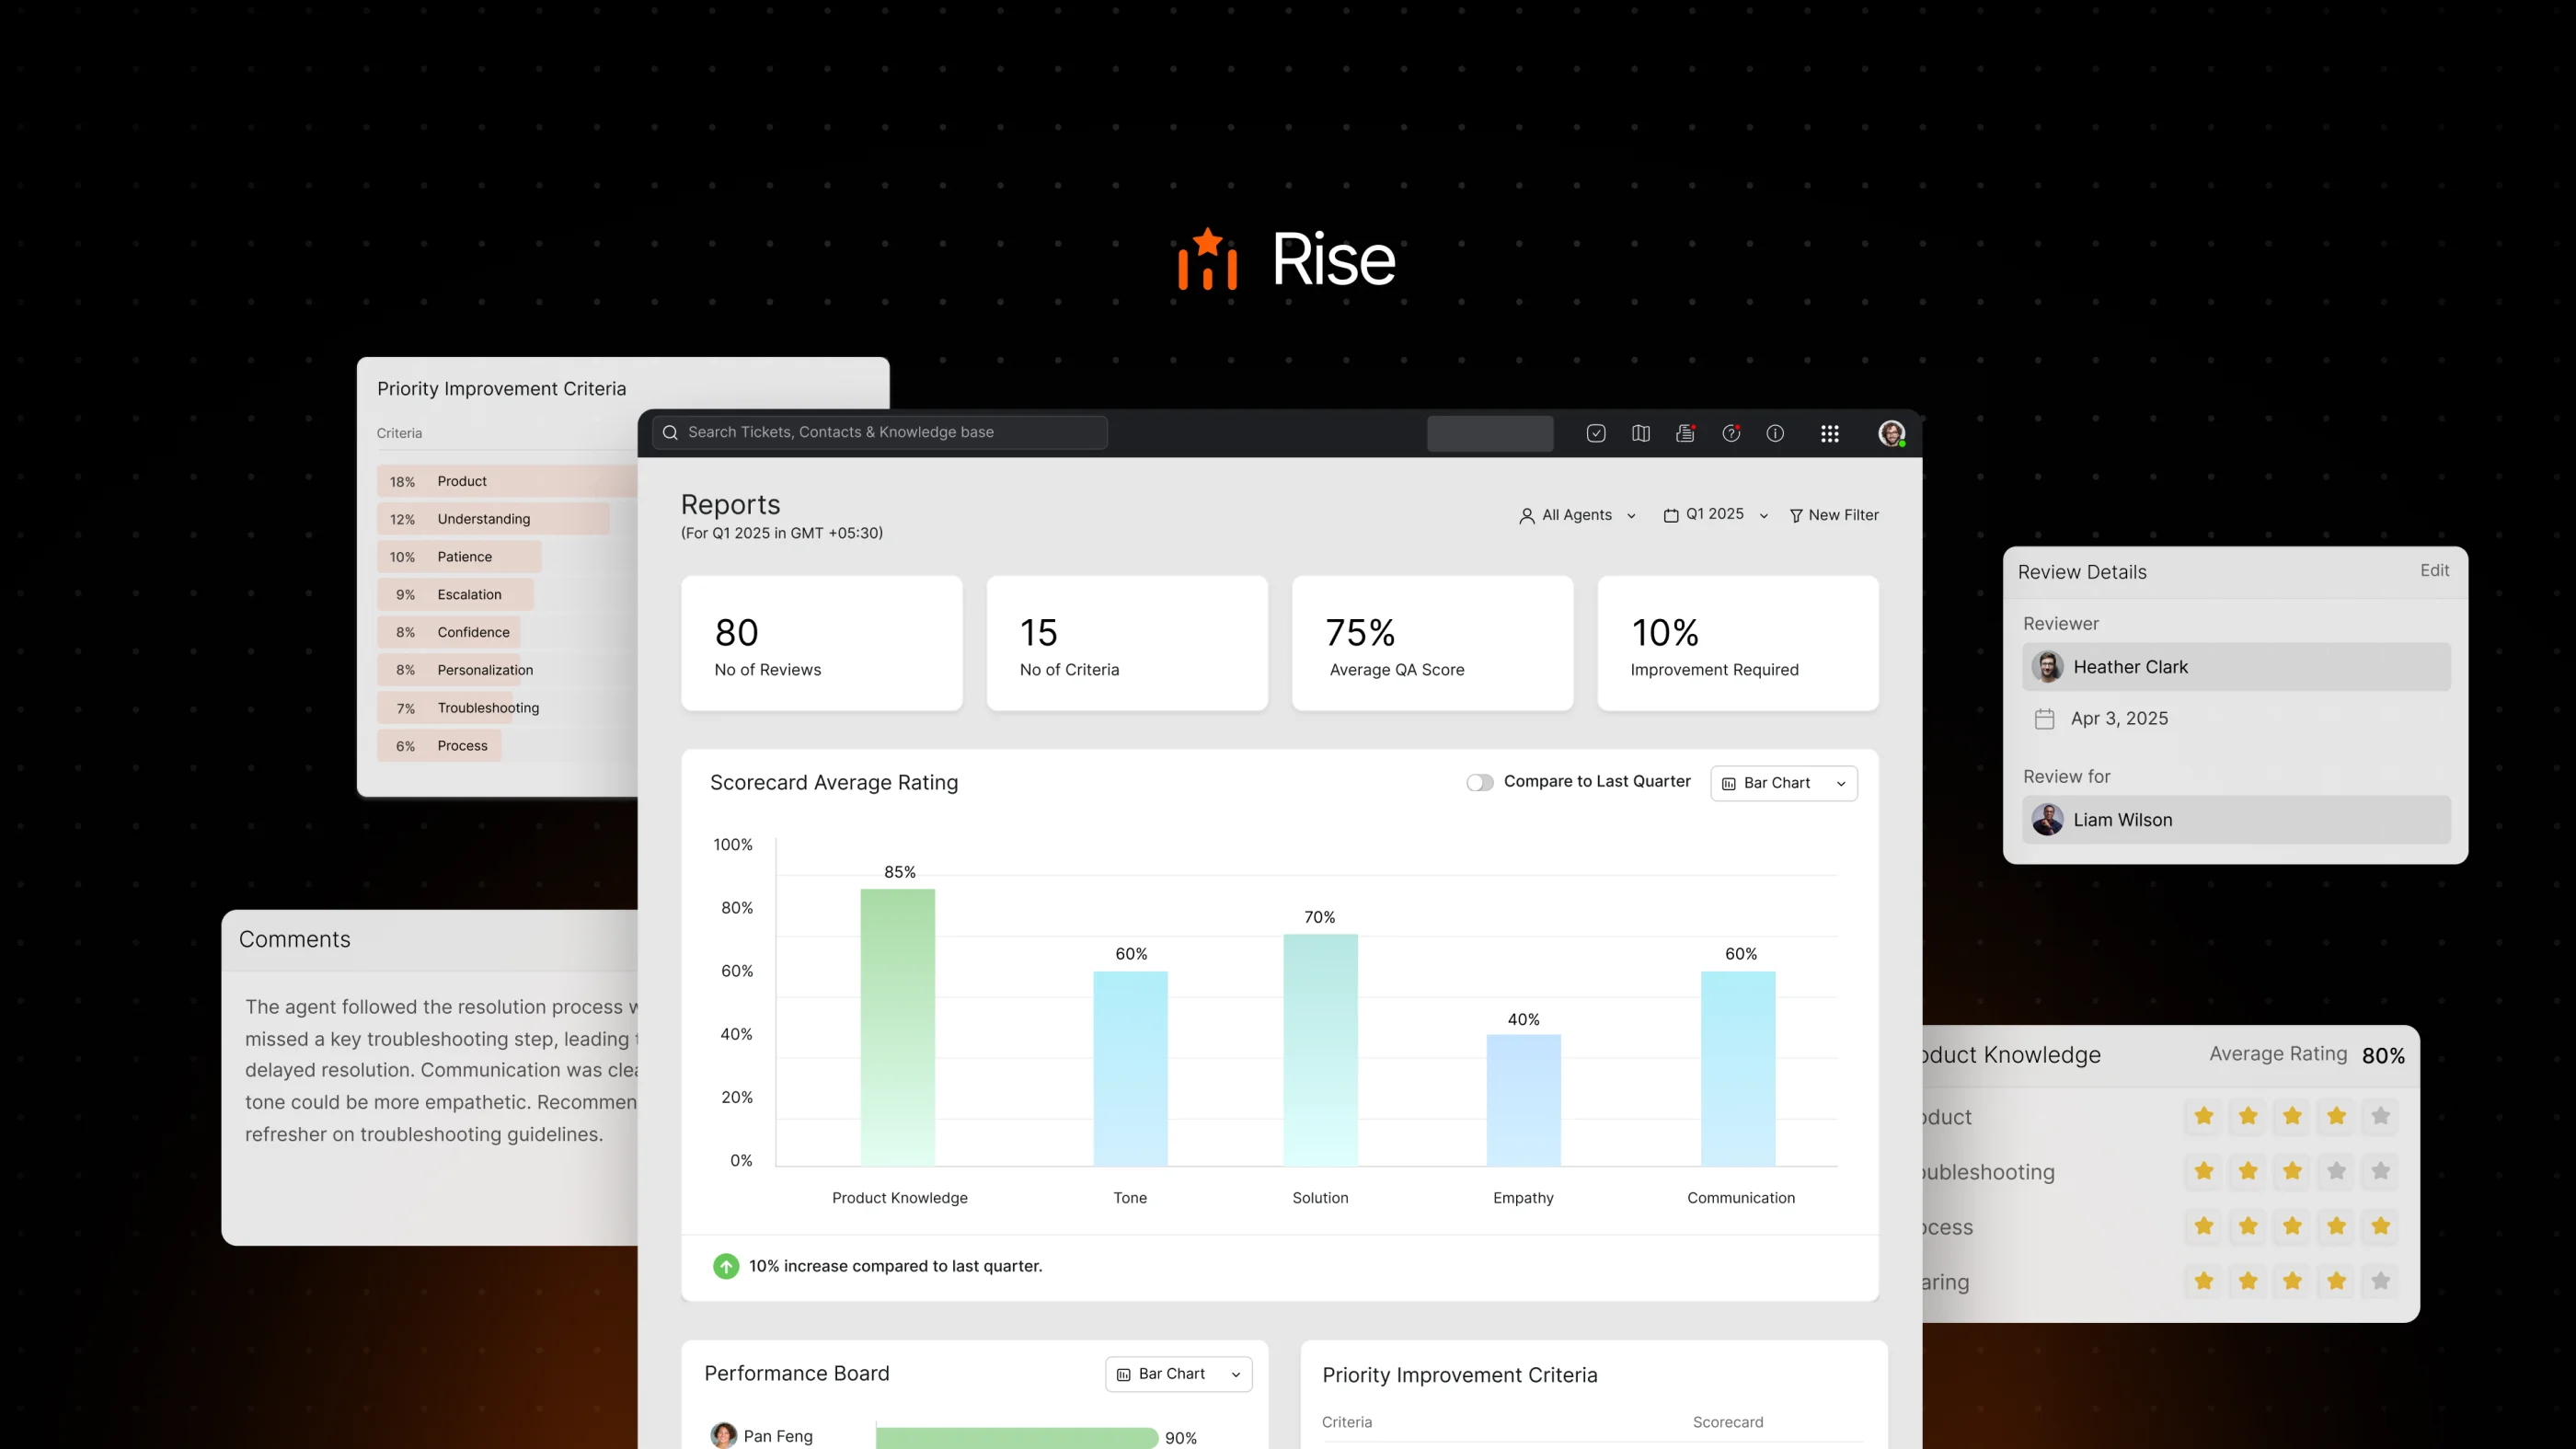
Task: Click the fourth star in Troubleshooting row
Action: pyautogui.click(x=2336, y=1171)
